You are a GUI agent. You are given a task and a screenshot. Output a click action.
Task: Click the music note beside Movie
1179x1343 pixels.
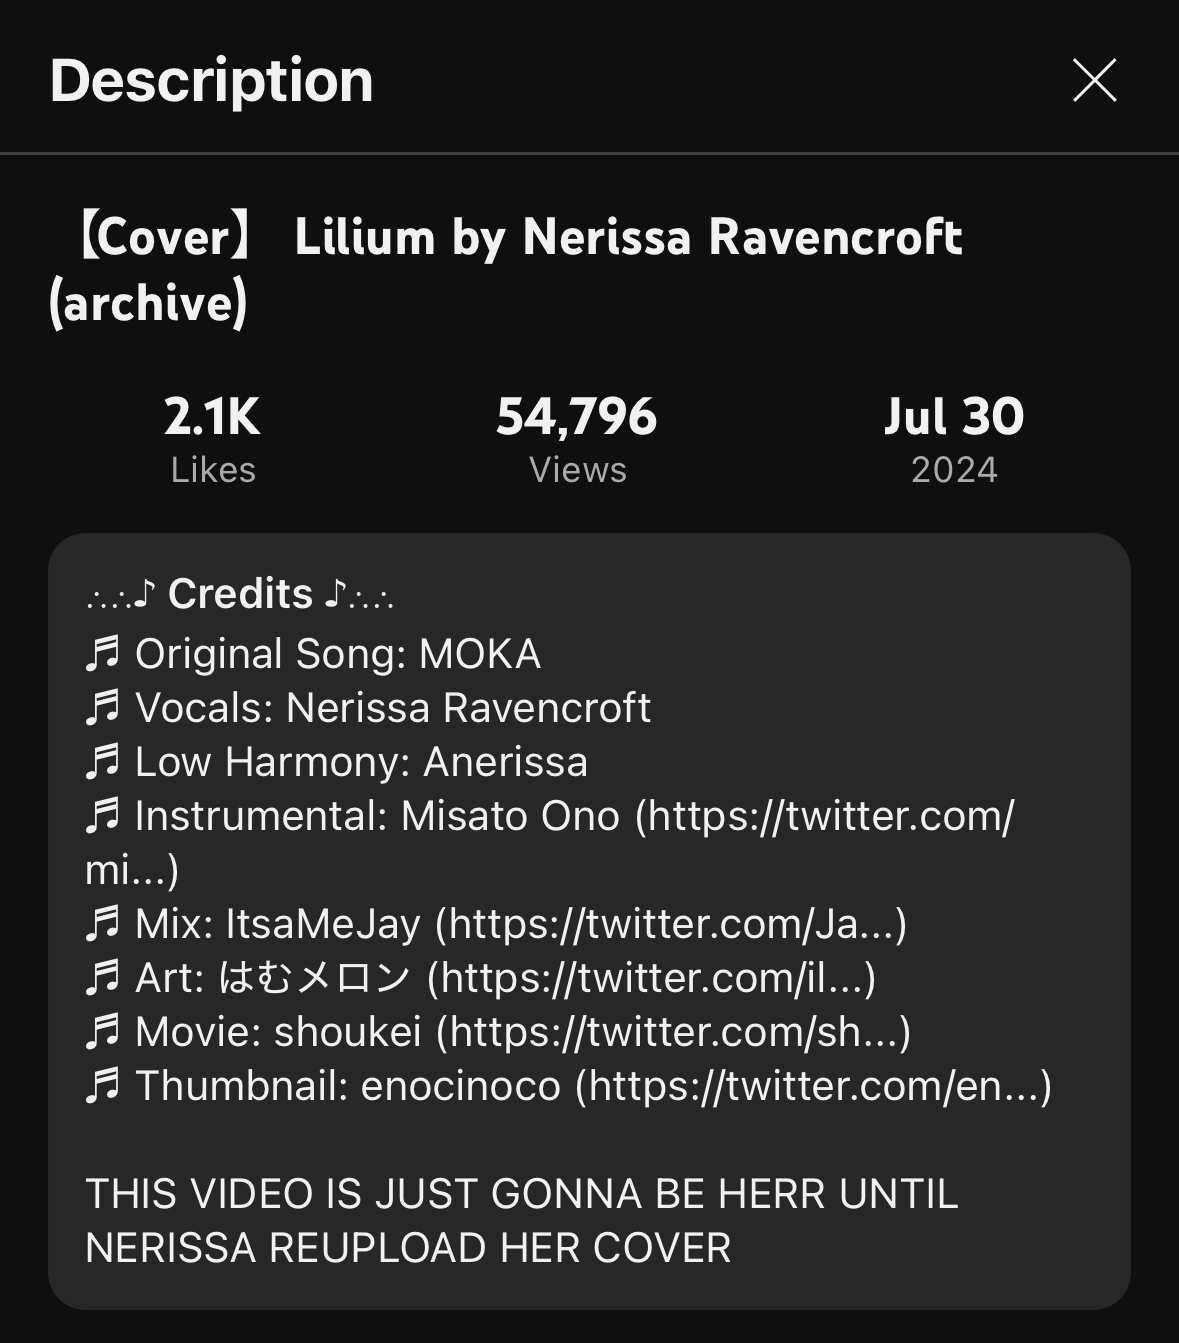click(102, 1032)
